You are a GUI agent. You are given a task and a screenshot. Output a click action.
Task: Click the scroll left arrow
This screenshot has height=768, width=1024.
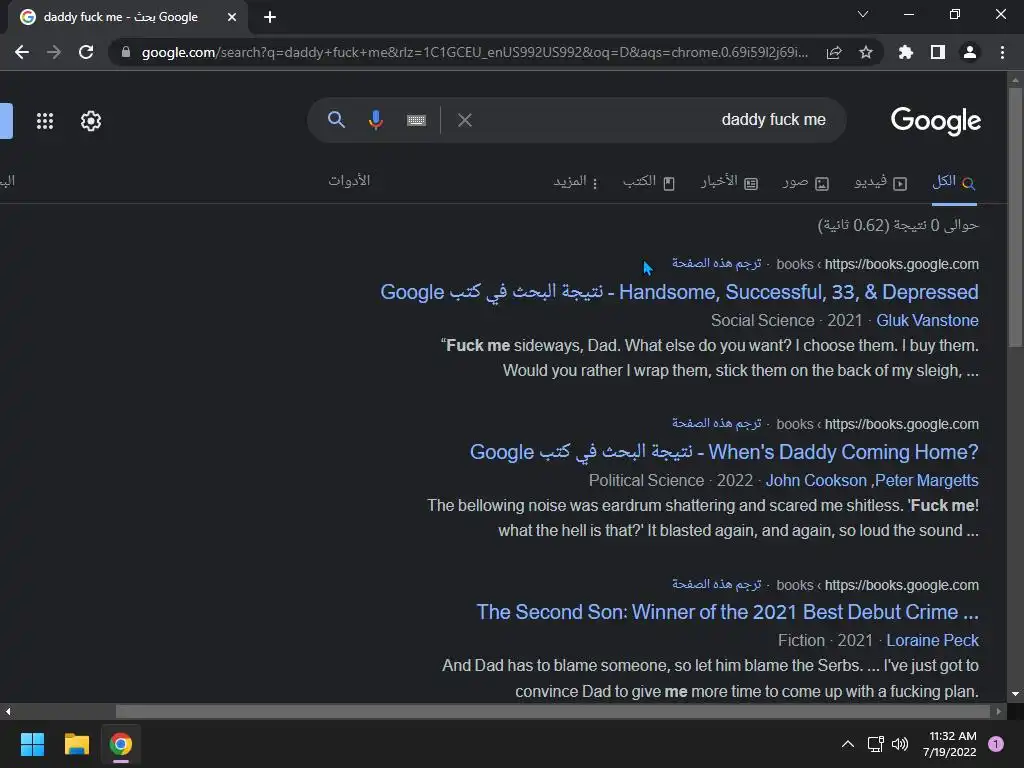coord(7,711)
